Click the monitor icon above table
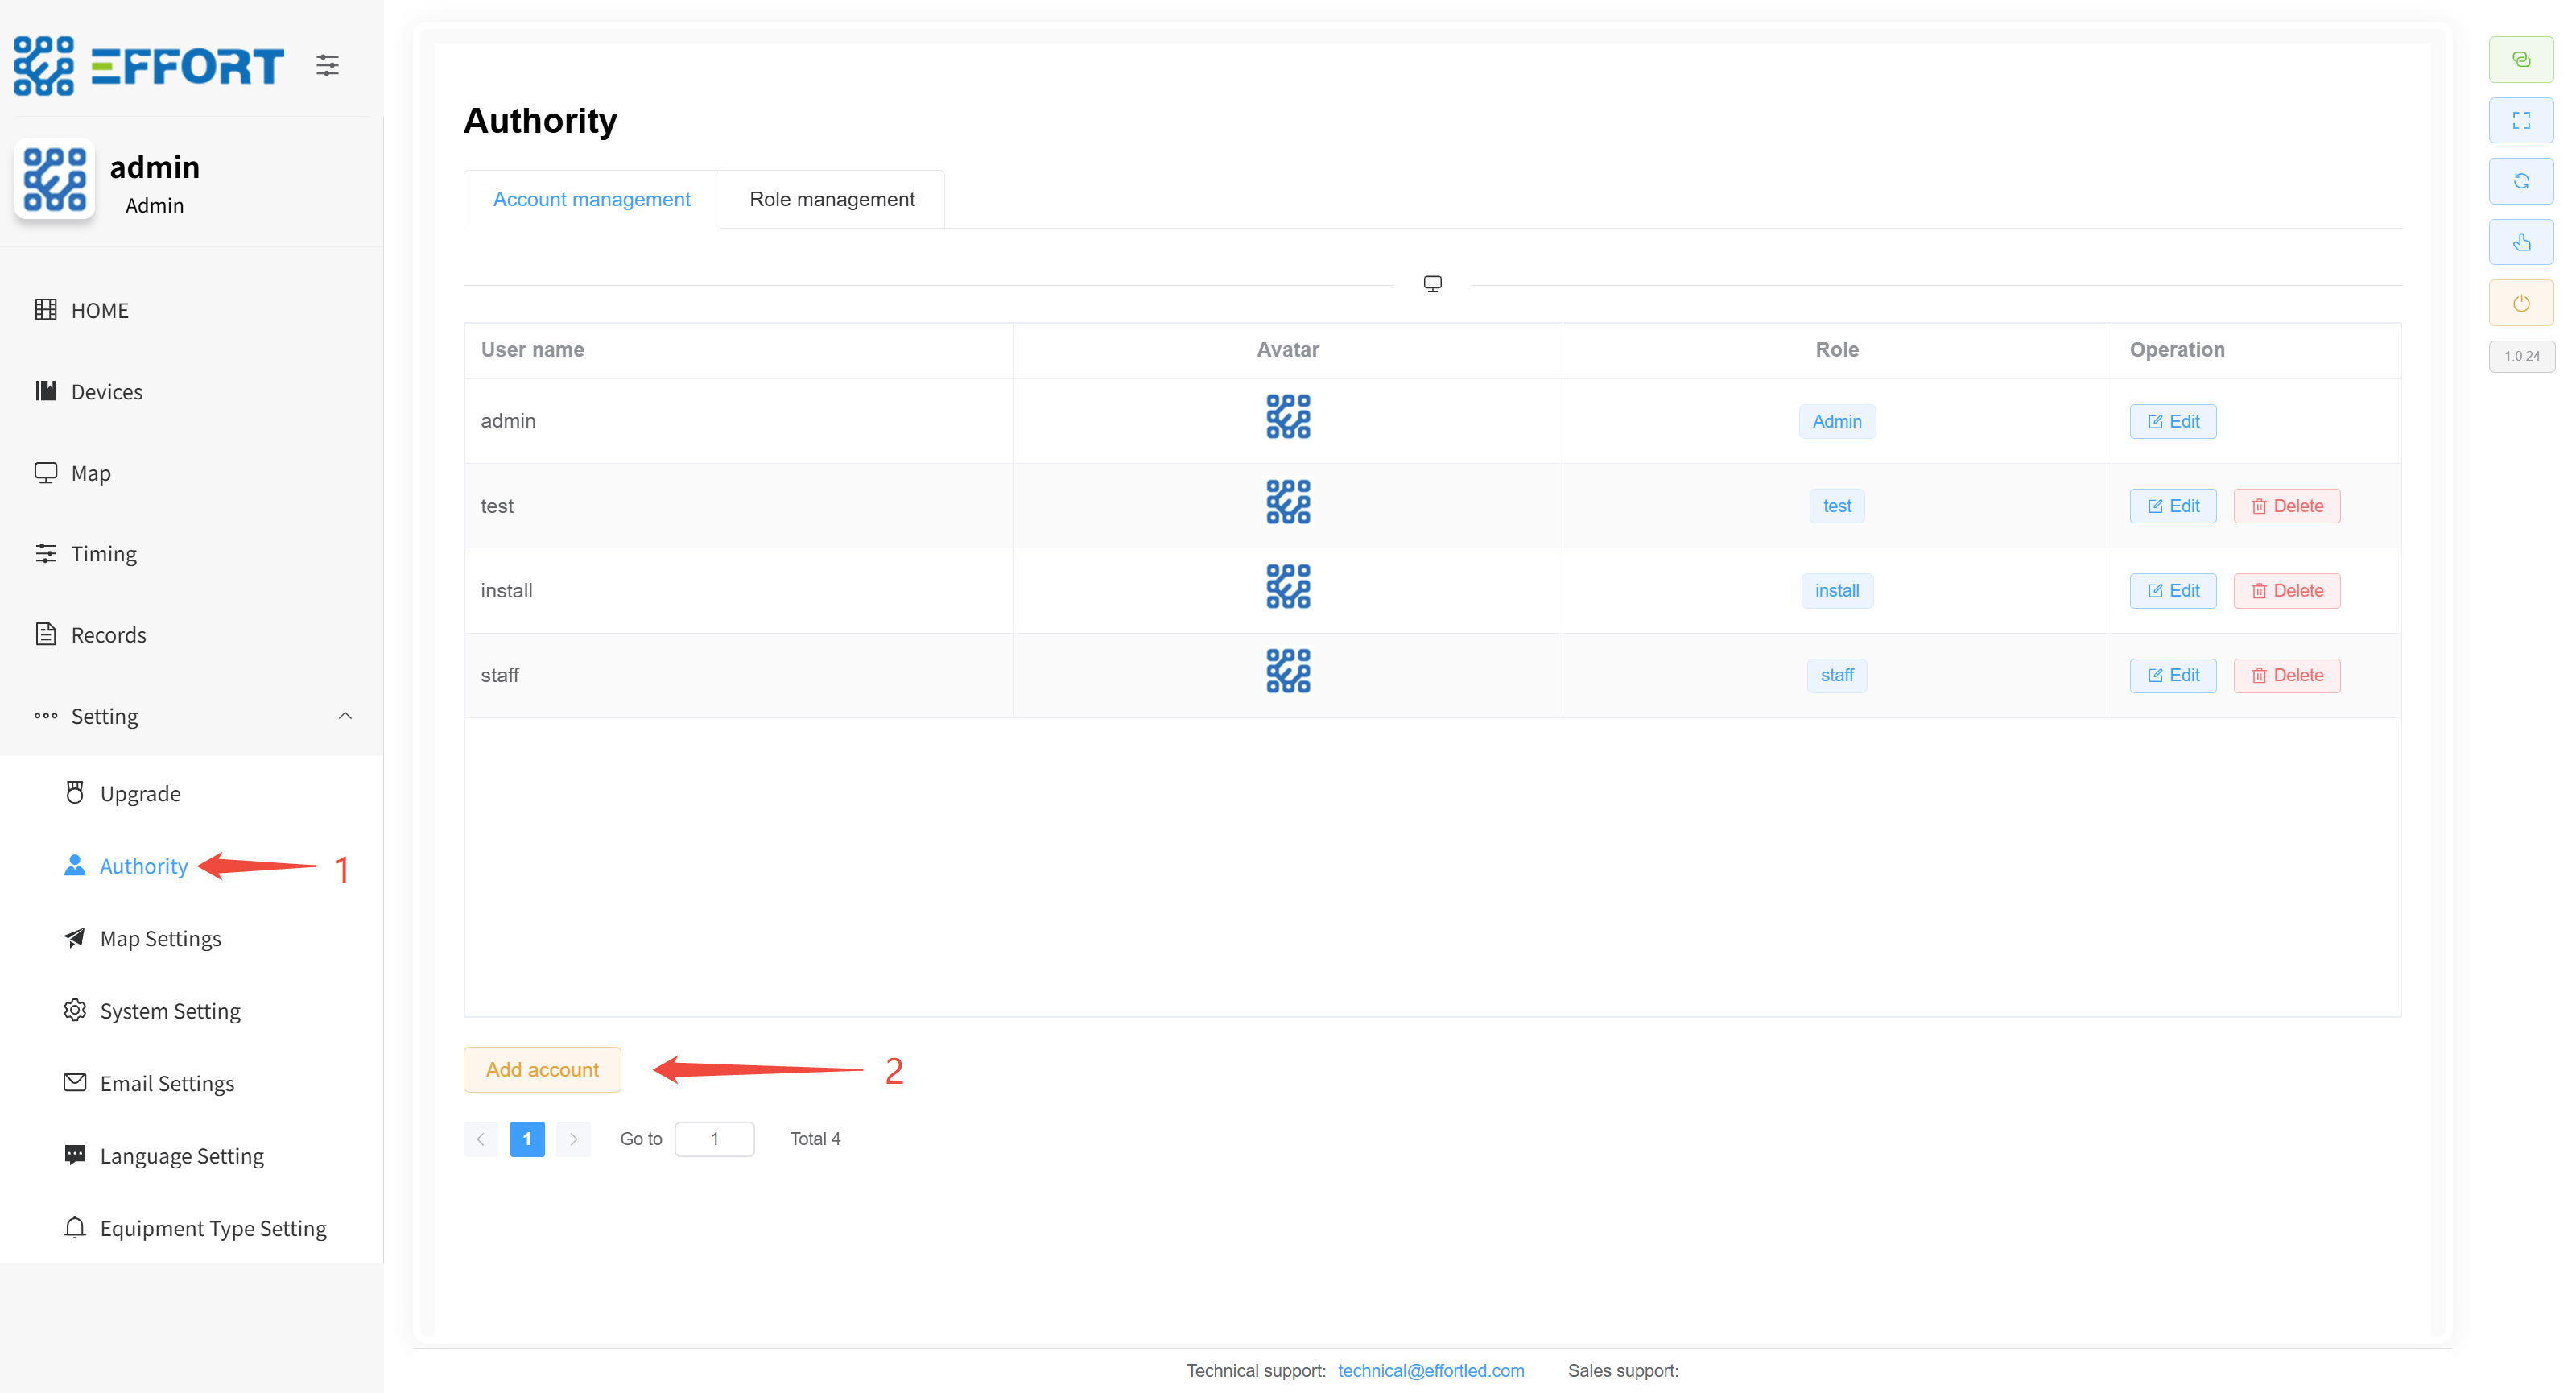 point(1432,284)
